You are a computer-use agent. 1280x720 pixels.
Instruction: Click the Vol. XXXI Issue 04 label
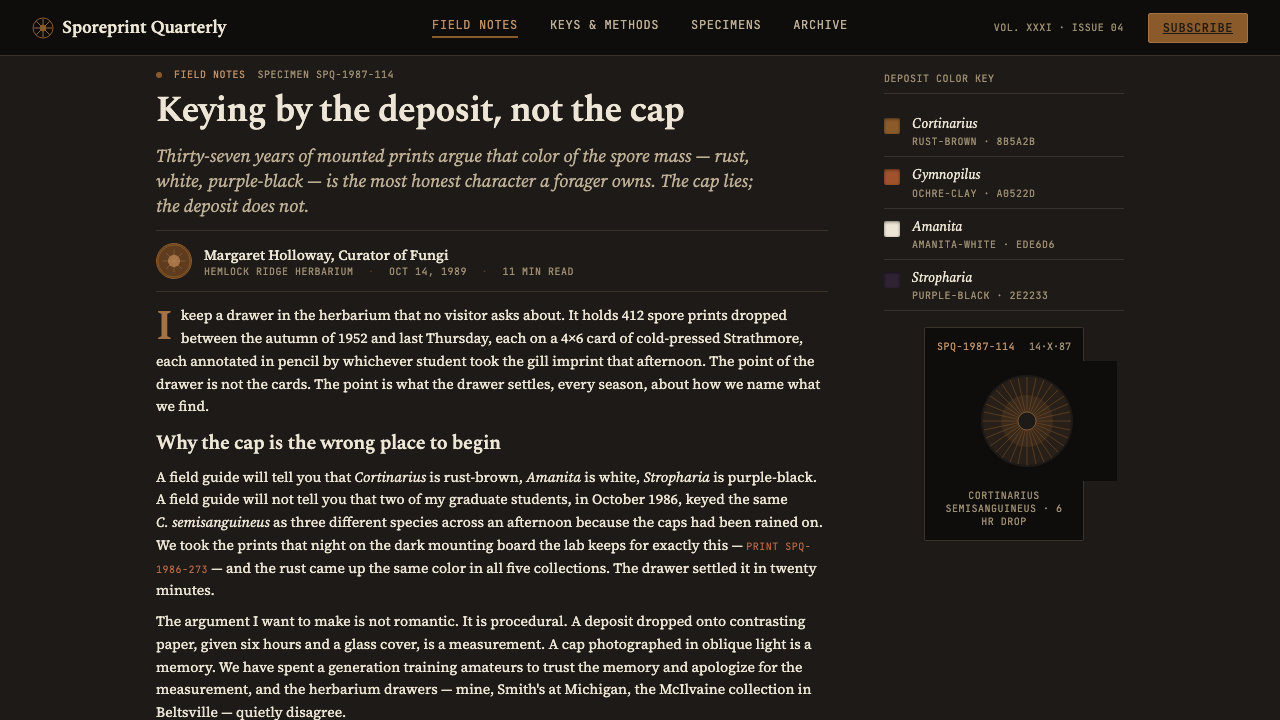pos(1059,28)
